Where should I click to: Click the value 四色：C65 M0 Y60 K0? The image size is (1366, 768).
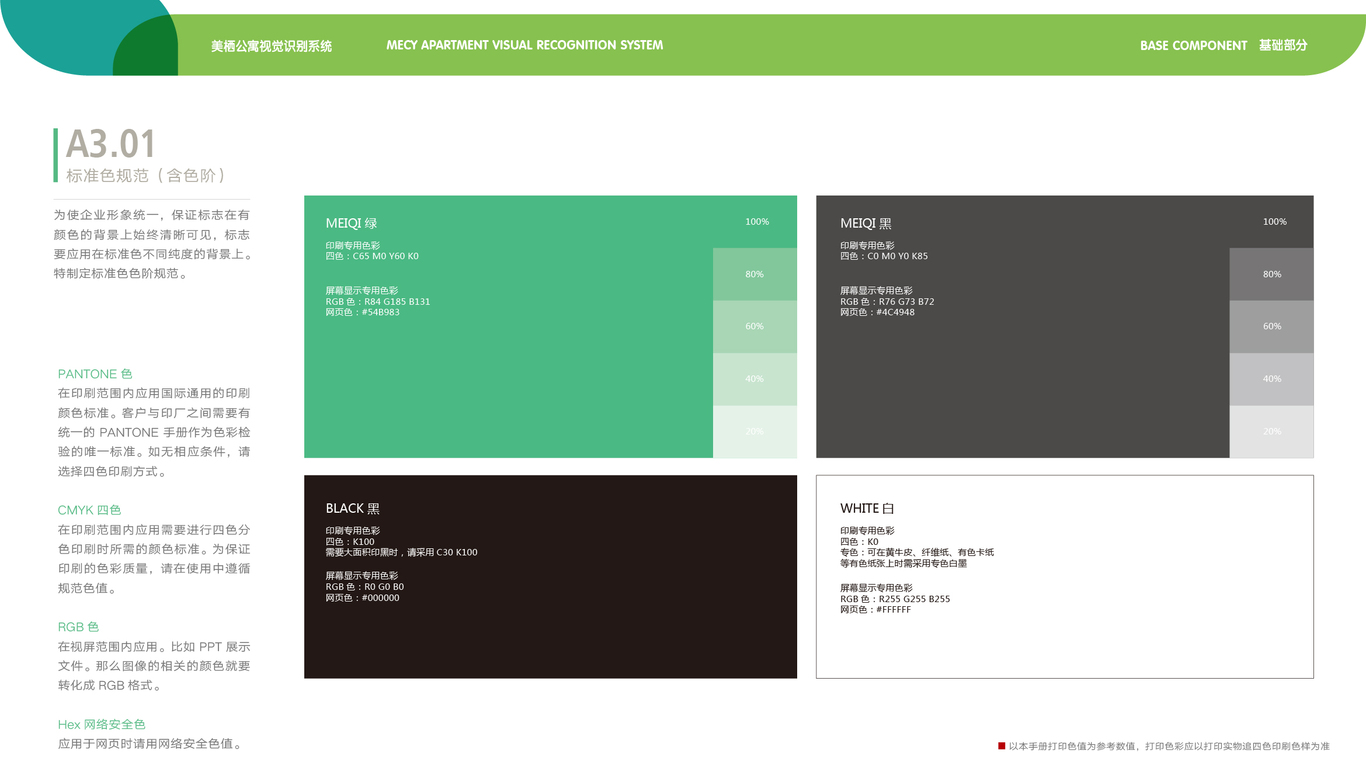[372, 257]
